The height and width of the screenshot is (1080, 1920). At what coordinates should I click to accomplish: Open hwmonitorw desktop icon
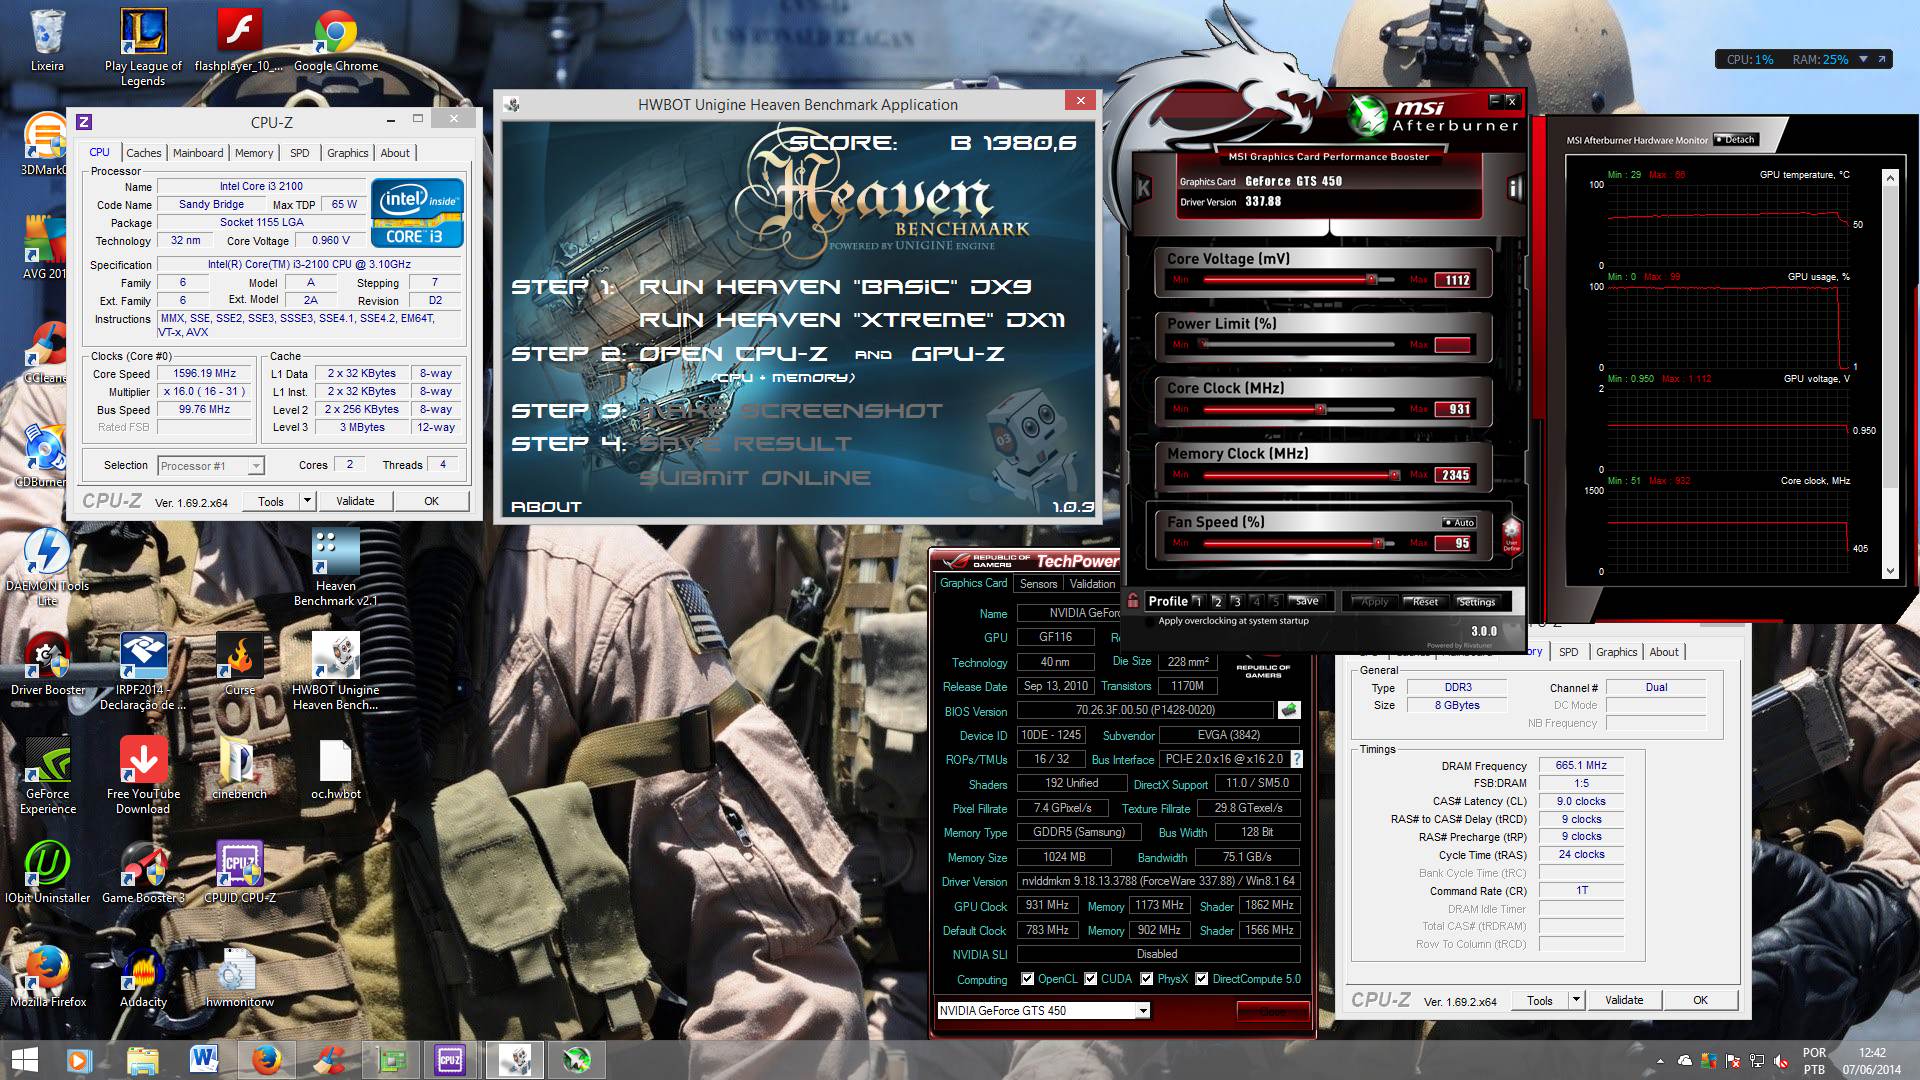click(239, 976)
